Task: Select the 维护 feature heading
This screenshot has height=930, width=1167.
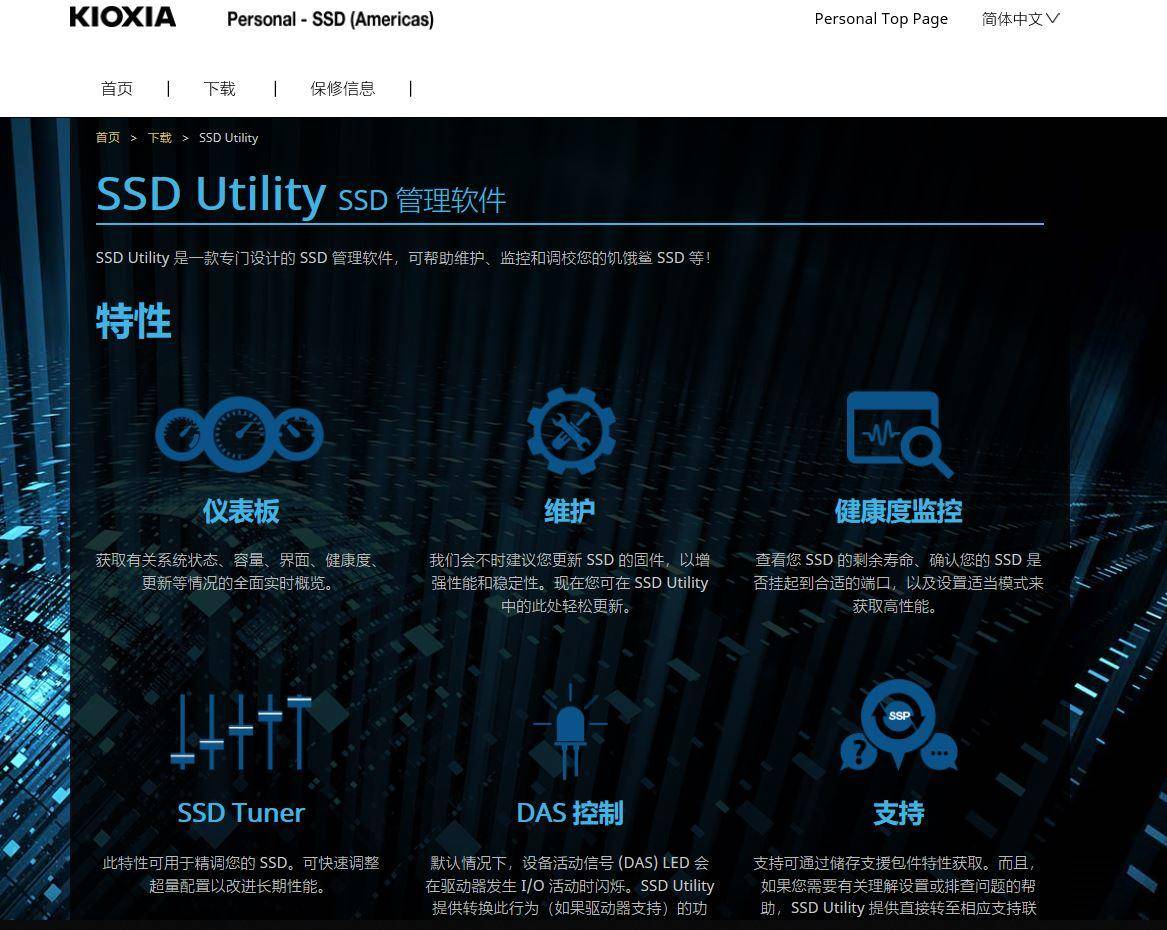Action: point(569,511)
